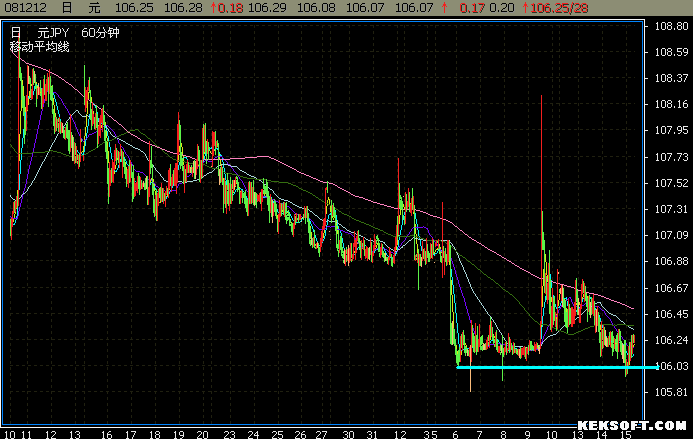Image resolution: width=693 pixels, height=439 pixels.
Task: Click the date label 9 on the time axis
Action: point(527,434)
